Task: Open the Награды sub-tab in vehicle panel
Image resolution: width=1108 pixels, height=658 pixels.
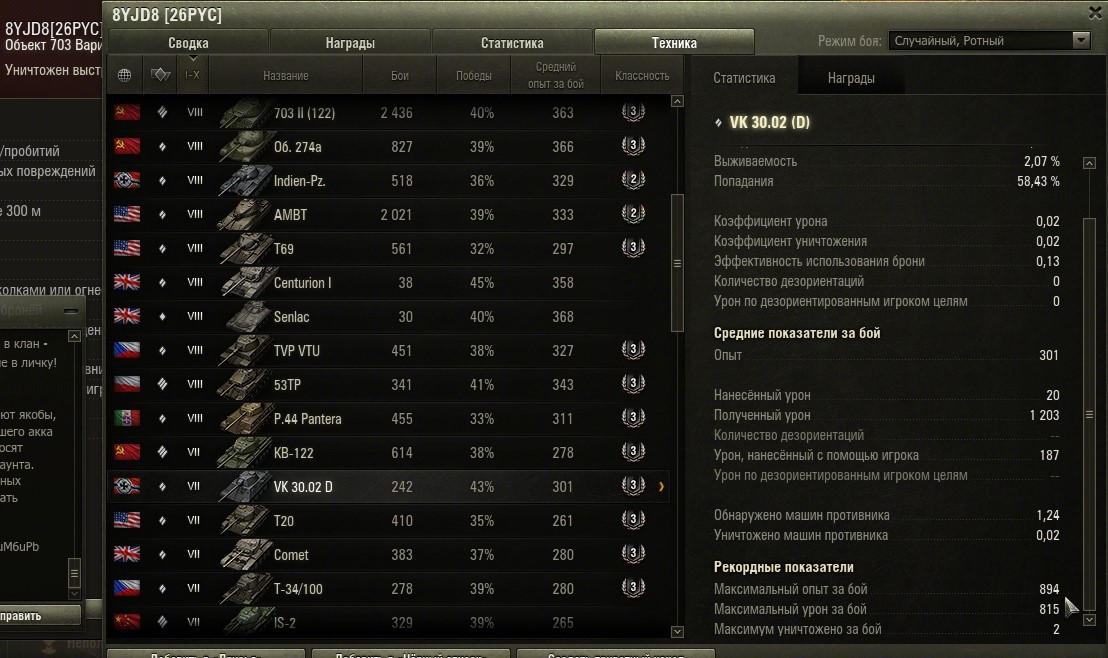Action: click(x=851, y=78)
